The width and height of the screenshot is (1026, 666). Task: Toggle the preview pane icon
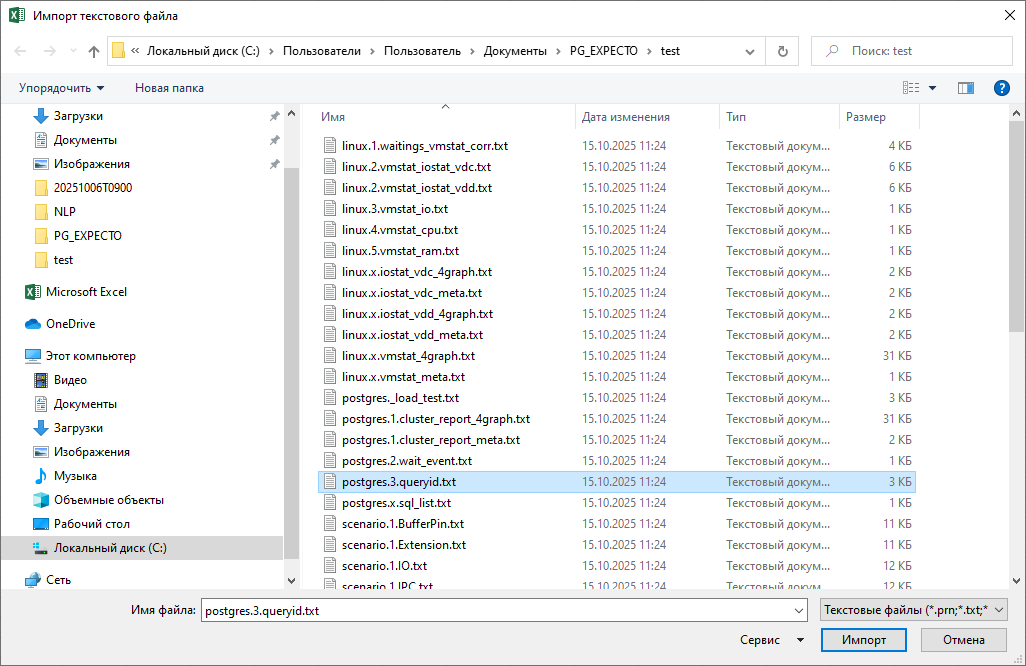coord(966,88)
